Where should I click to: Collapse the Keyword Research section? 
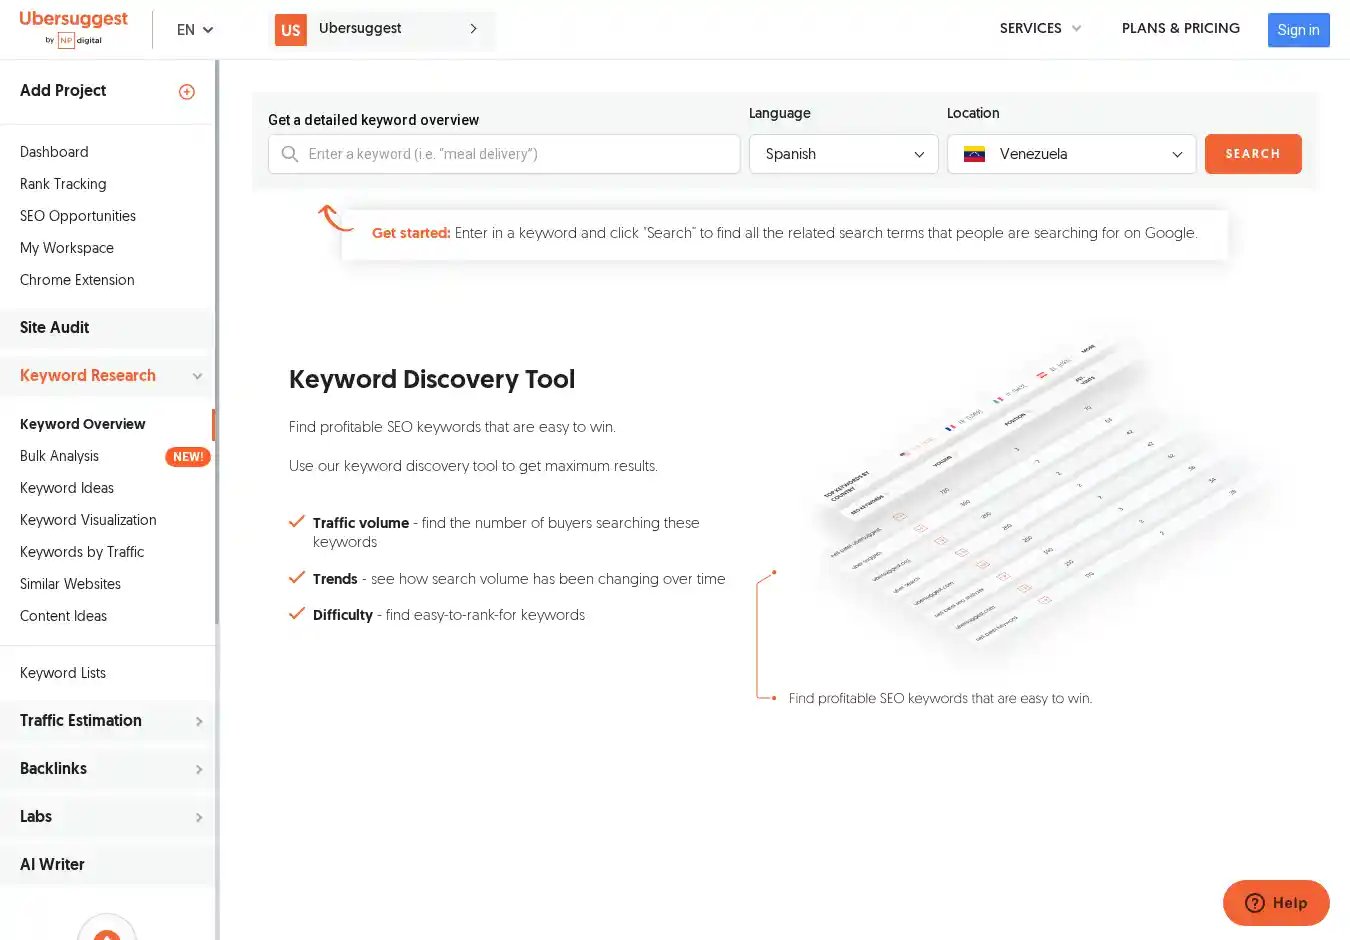click(197, 376)
